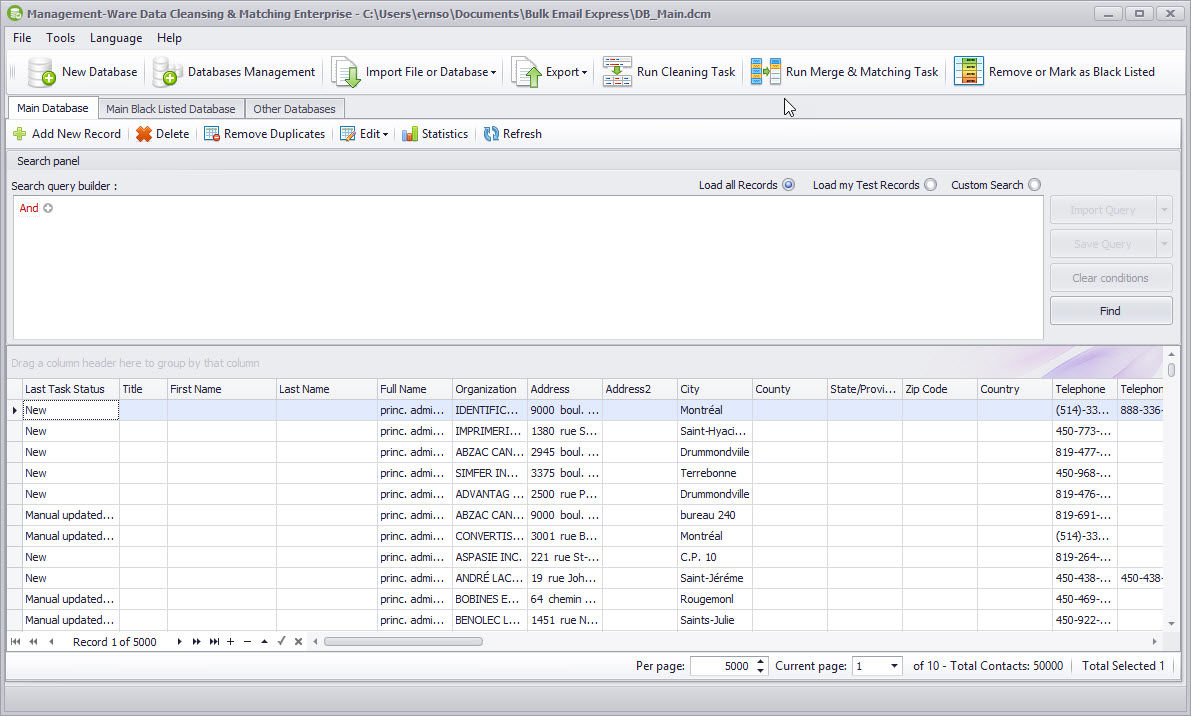Cancel the edit with navigator X button

click(299, 642)
